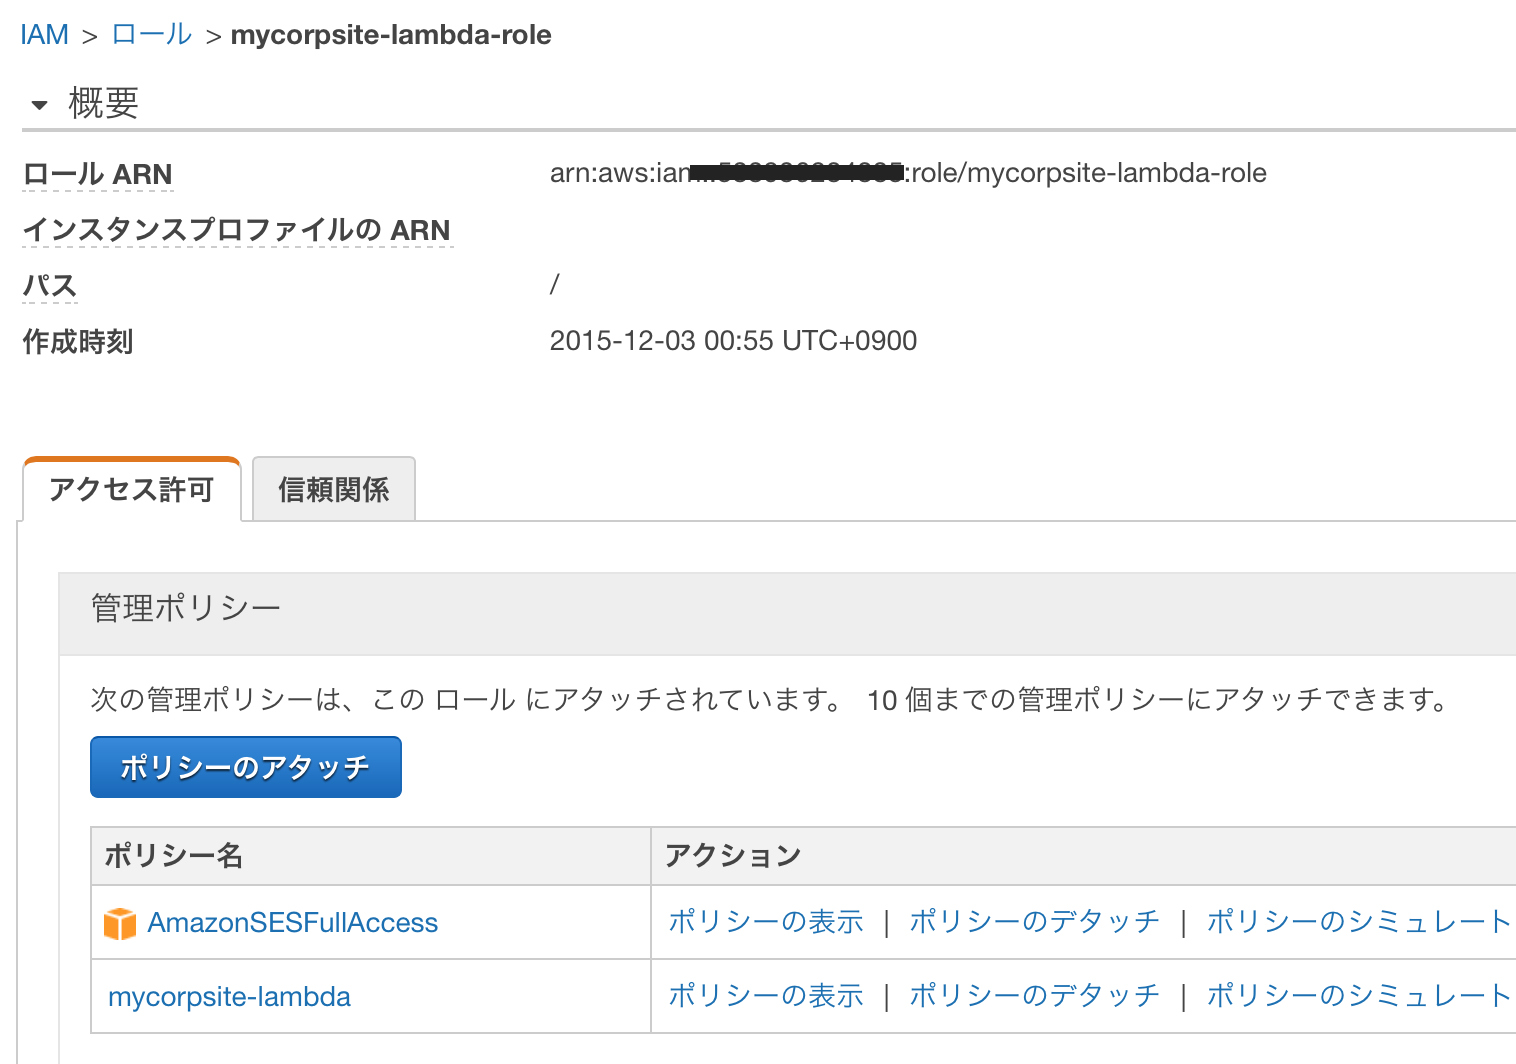The height and width of the screenshot is (1064, 1516).
Task: Click ポリシーの表示 for mycorpsite-lambda
Action: point(765,995)
